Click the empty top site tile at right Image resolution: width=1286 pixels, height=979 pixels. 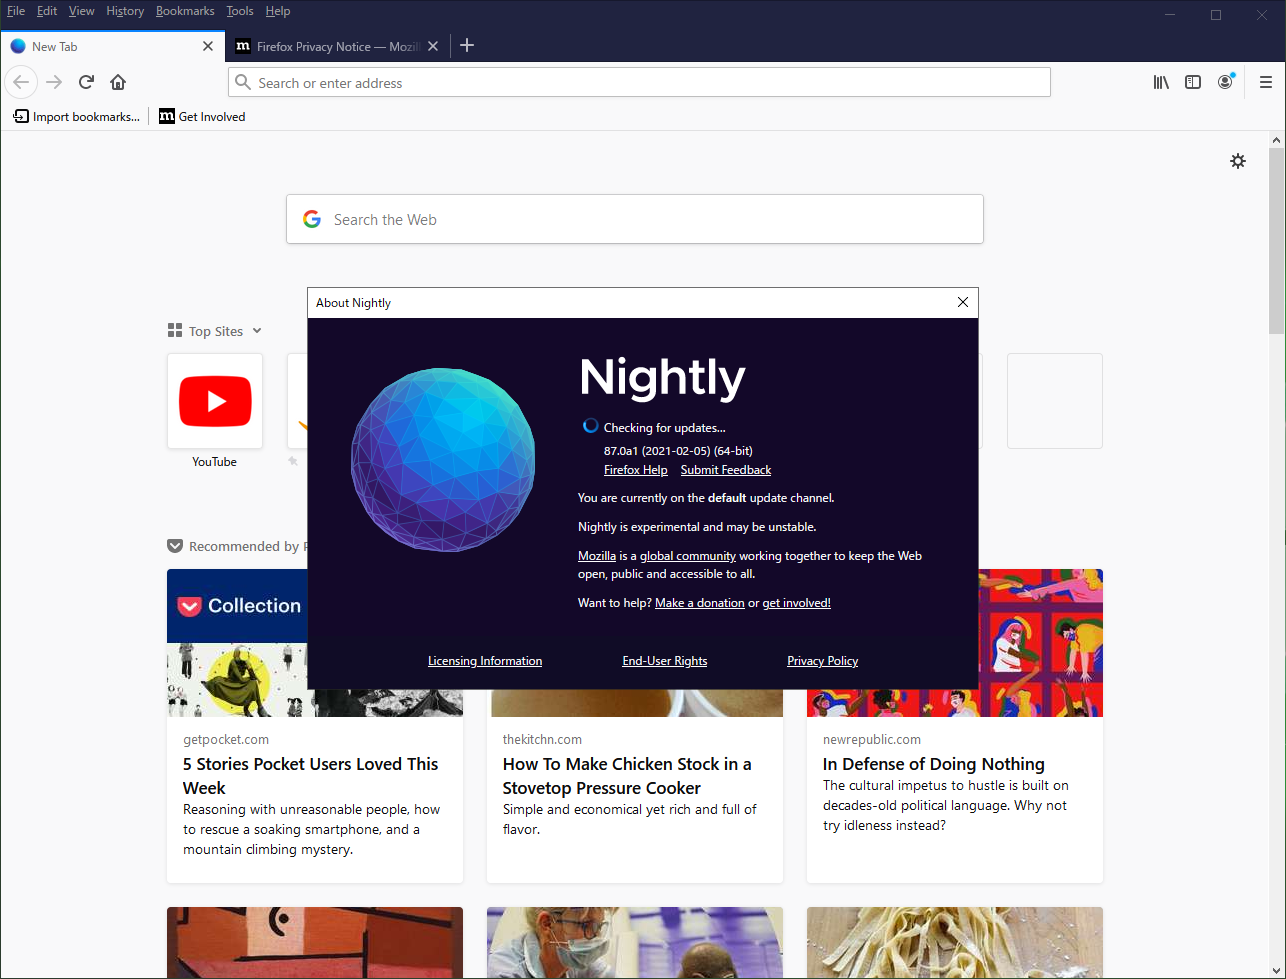[x=1055, y=401]
